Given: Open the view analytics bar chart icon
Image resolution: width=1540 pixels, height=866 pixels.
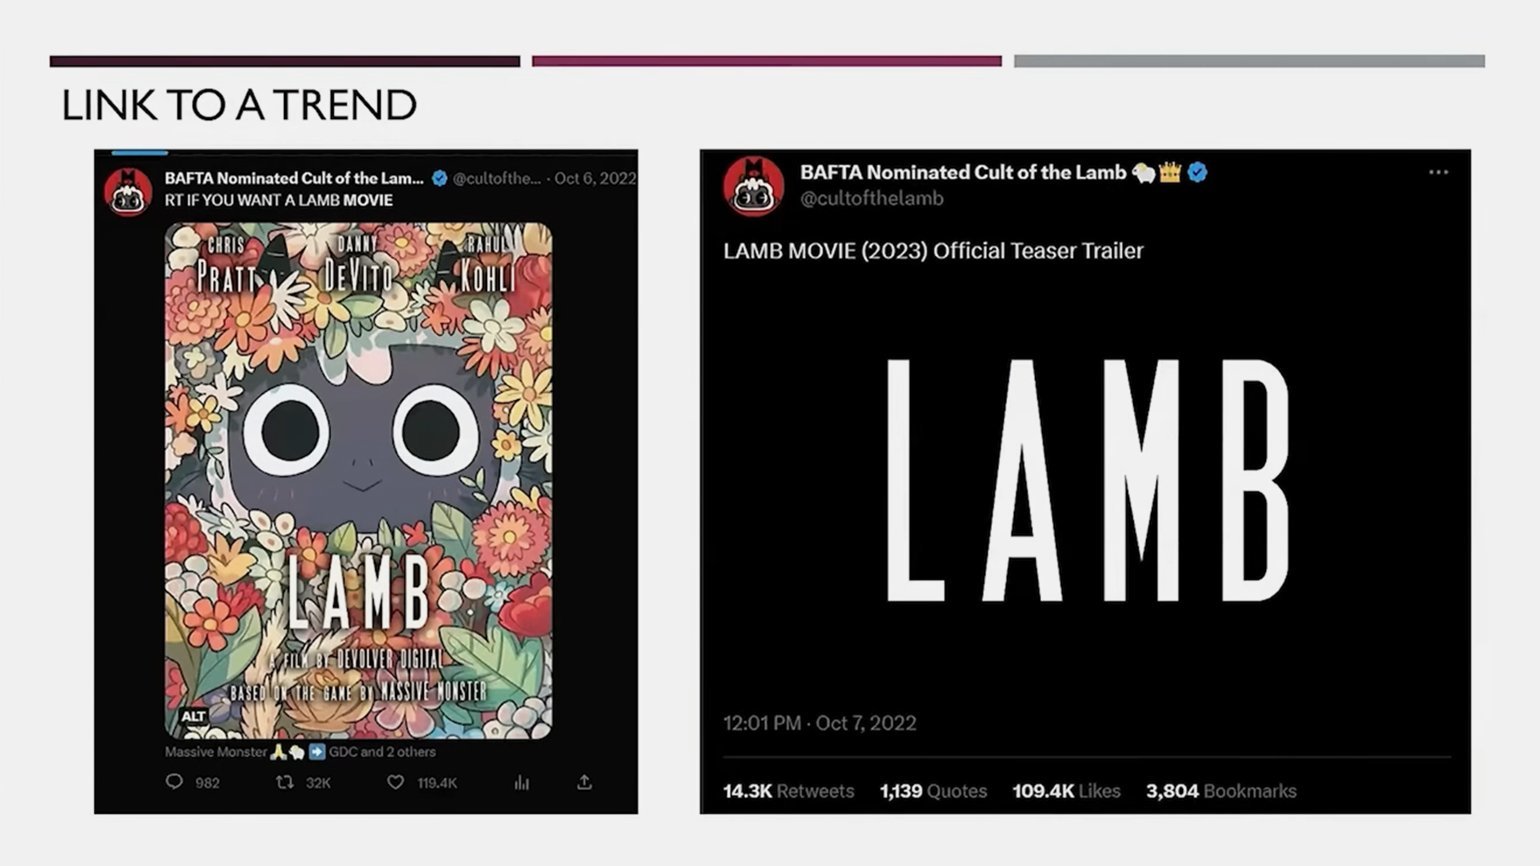Looking at the screenshot, I should click(521, 782).
